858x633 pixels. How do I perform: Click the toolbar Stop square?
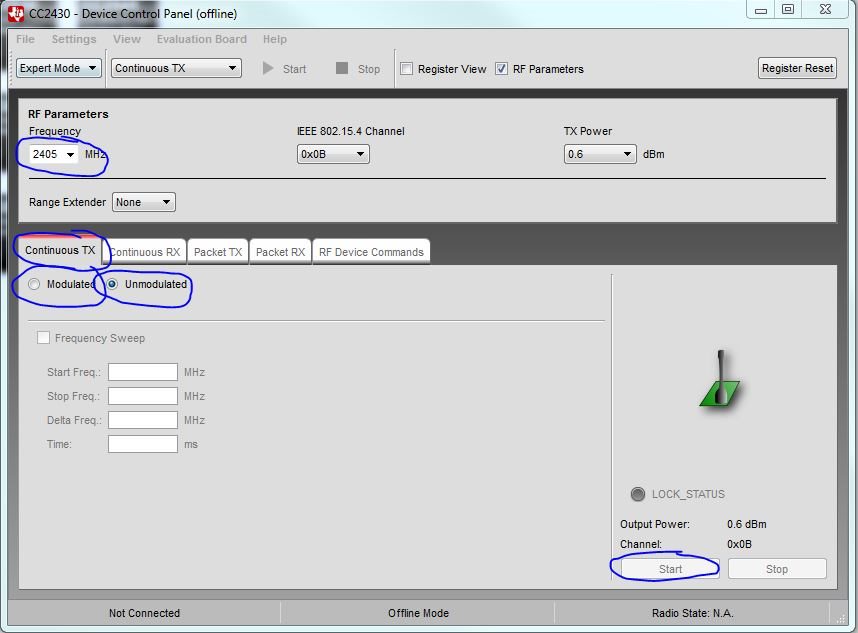coord(342,68)
